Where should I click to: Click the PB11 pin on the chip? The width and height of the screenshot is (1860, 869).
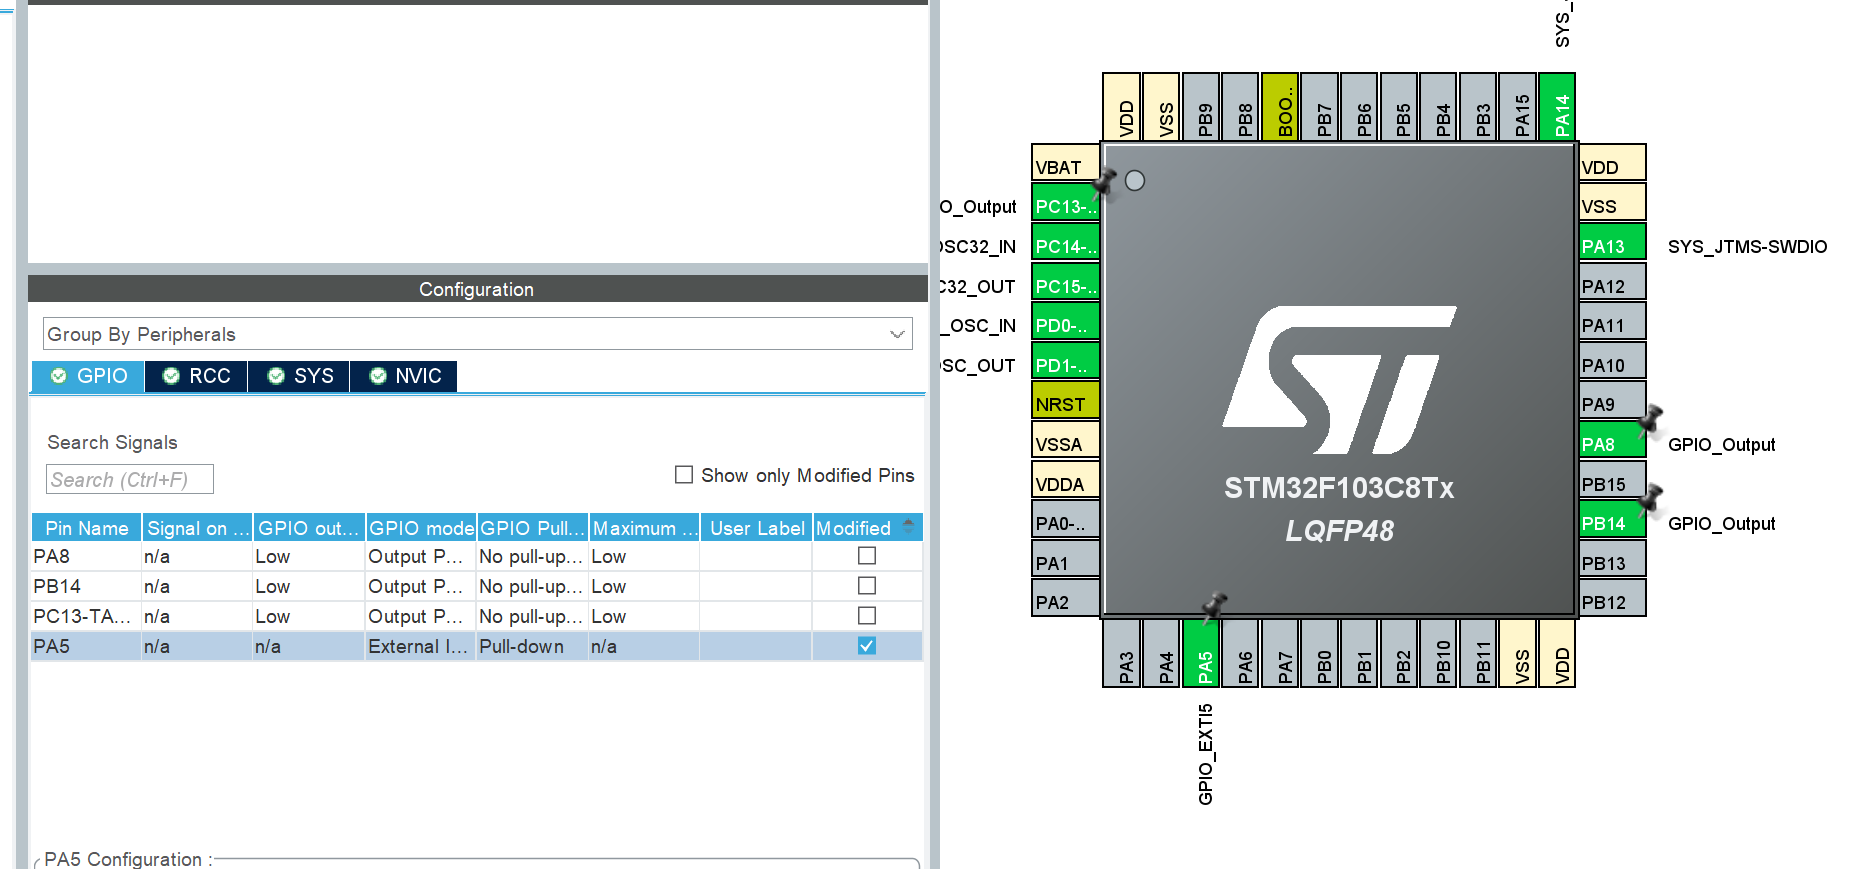1478,654
